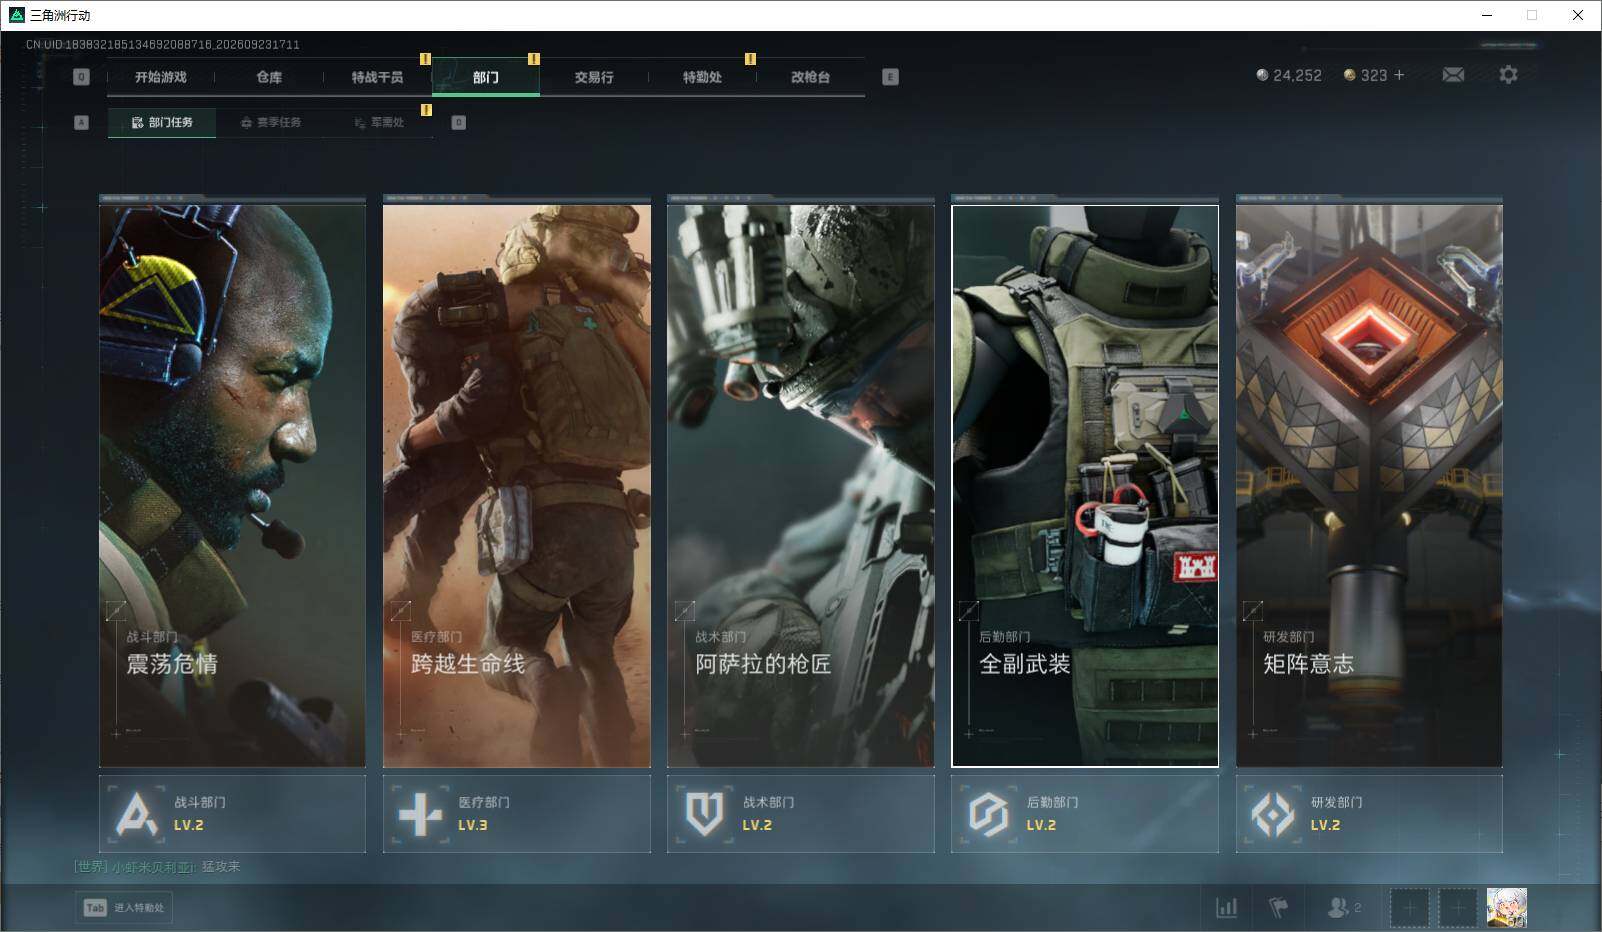Open the 军需处 sub-tab
Screen dimensions: 1602x932
(379, 122)
